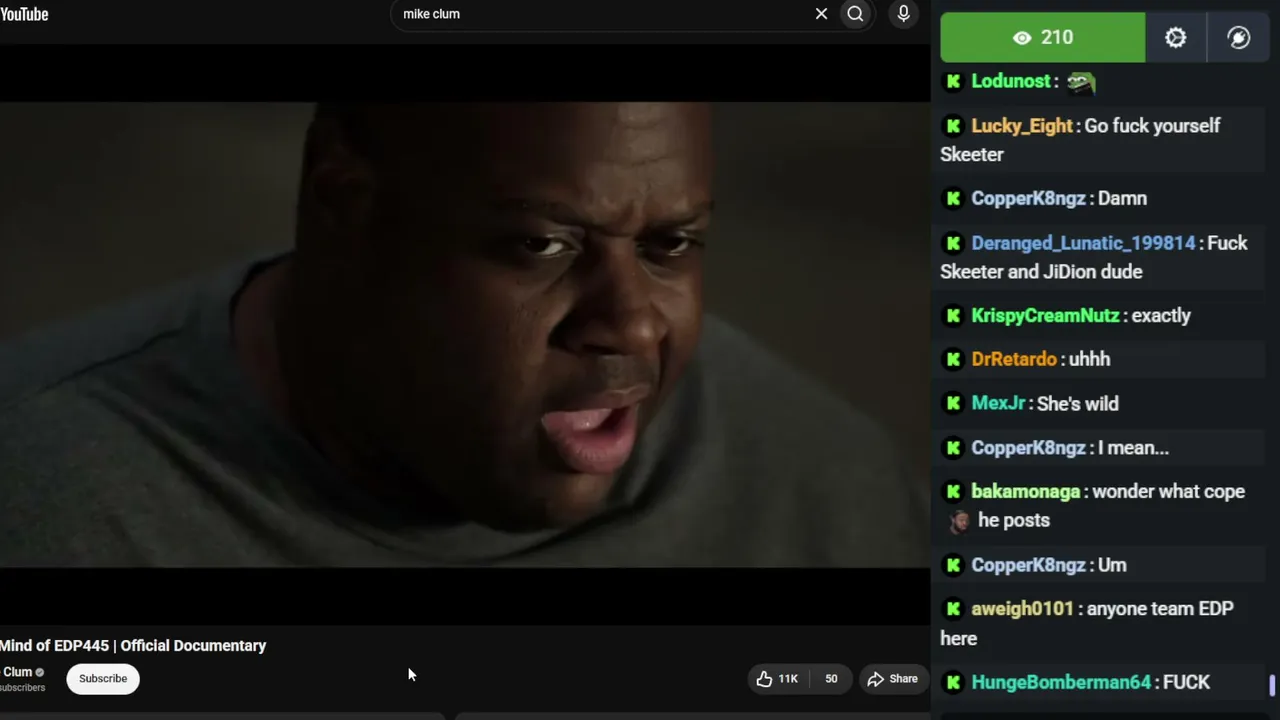Open CopperK8ngz username on 'Um' message
Screen dimensions: 1280x720
pyautogui.click(x=1028, y=565)
